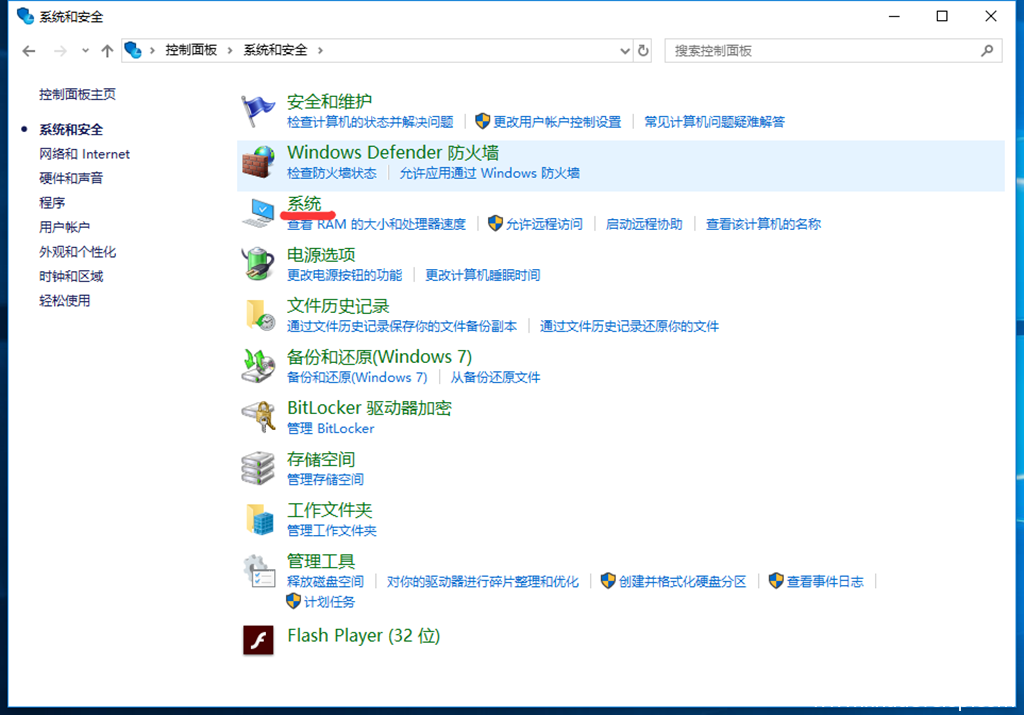Click the 存储空间 drives icon

click(259, 468)
